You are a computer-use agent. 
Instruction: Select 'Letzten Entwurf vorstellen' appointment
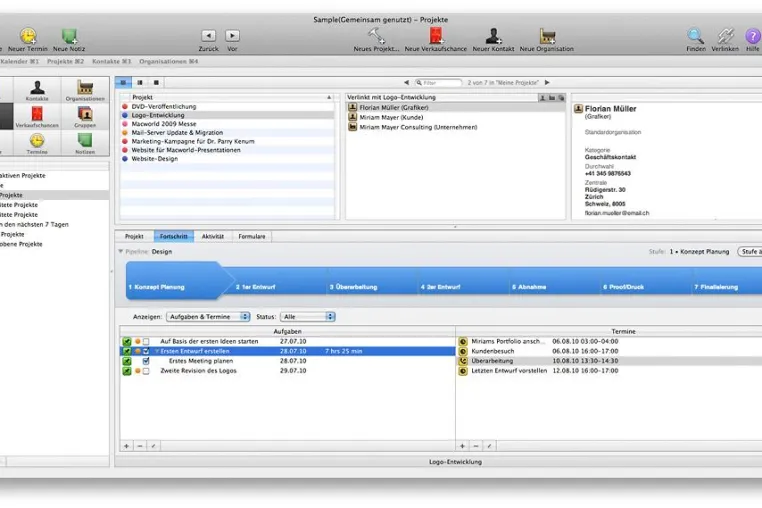point(610,371)
